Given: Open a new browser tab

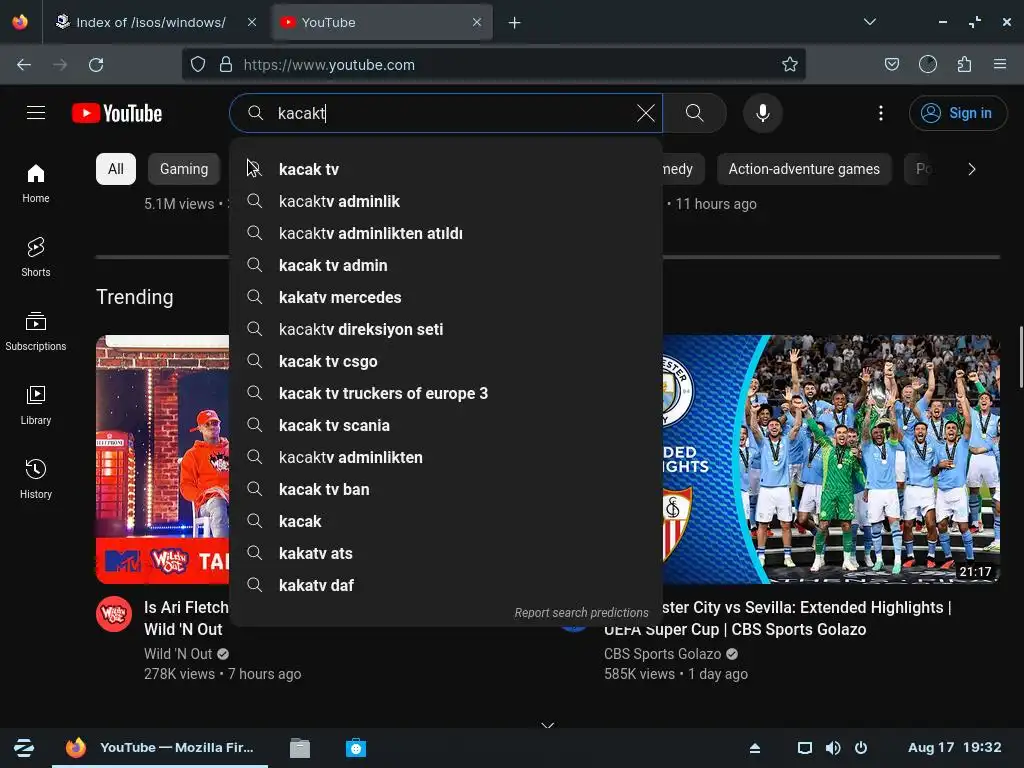Looking at the screenshot, I should 515,23.
